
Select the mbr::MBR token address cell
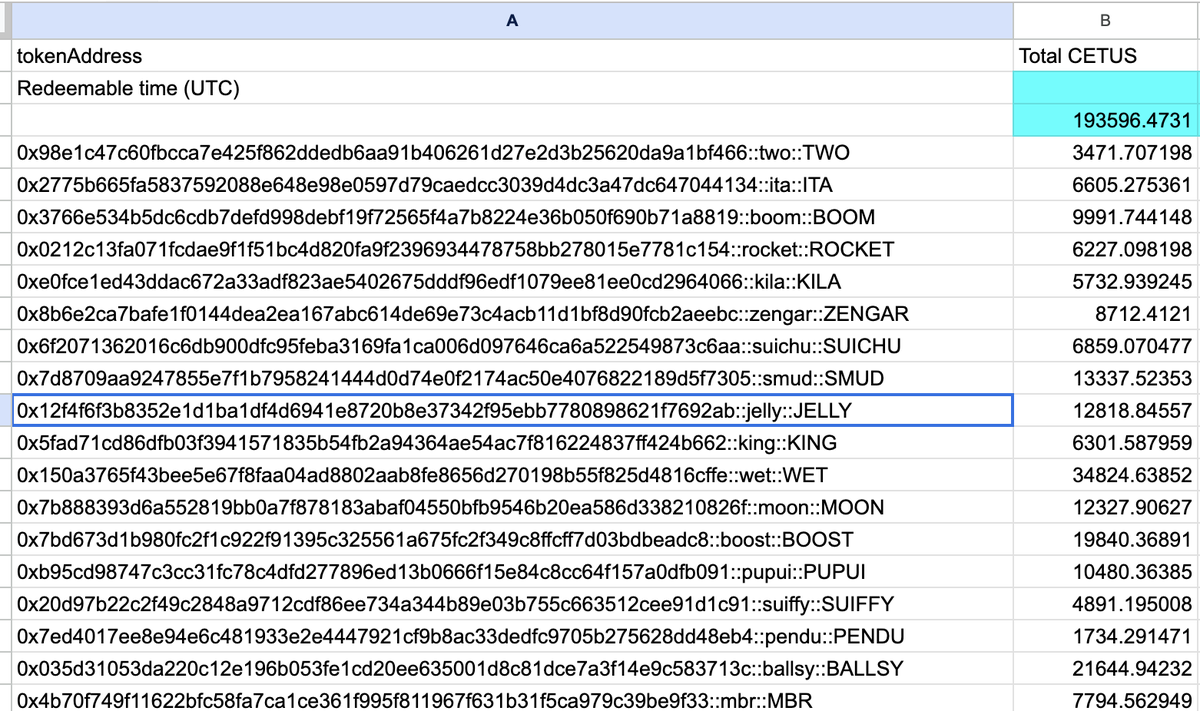click(512, 698)
